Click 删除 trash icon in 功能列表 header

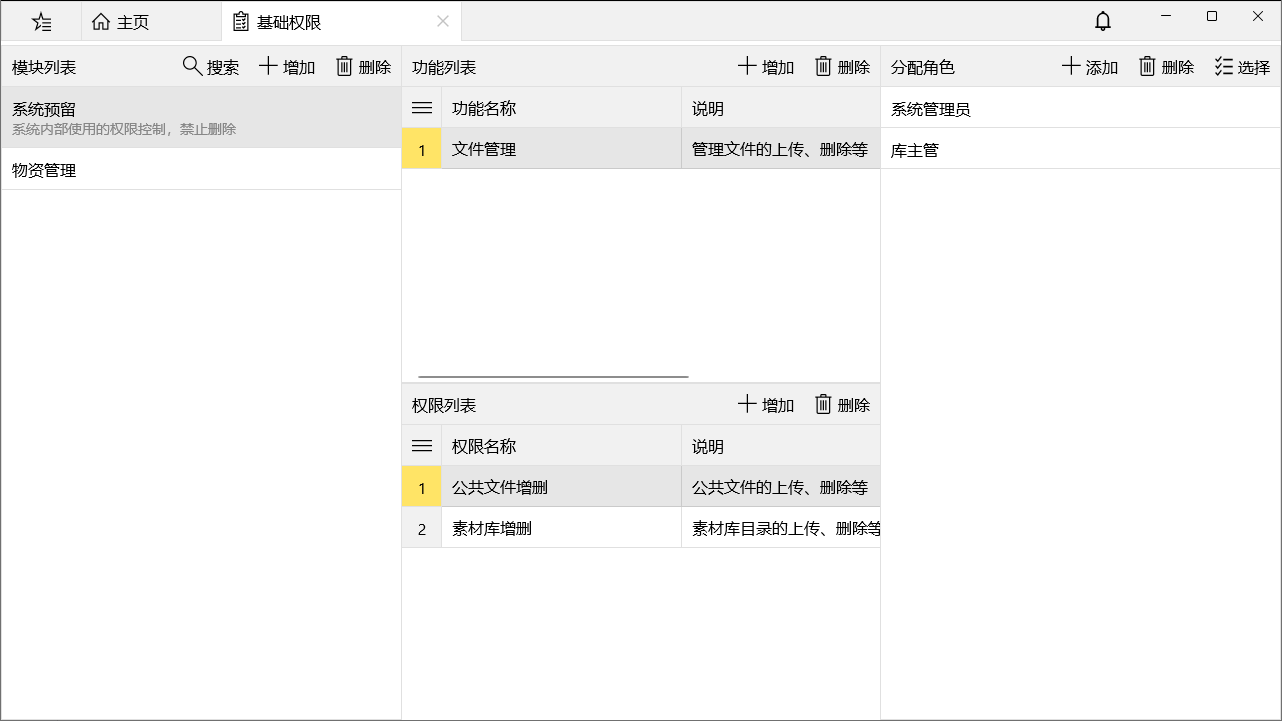823,66
